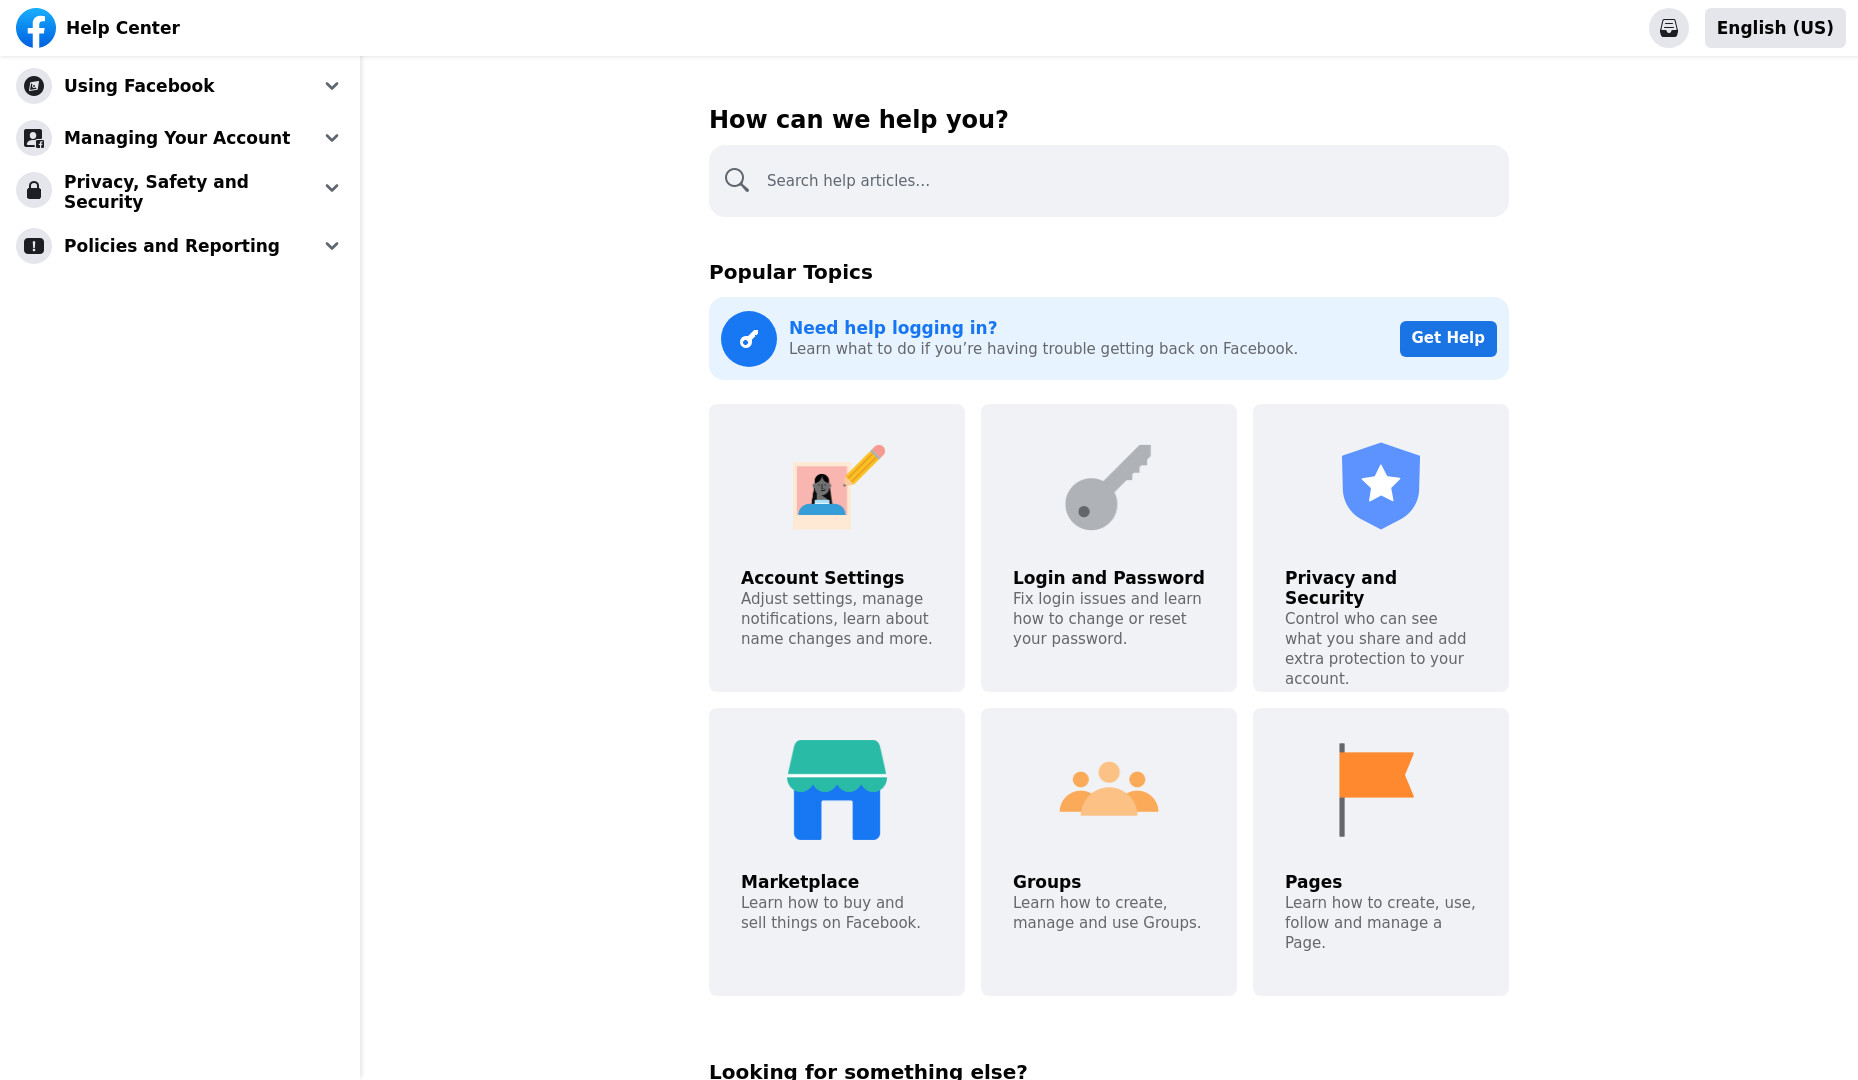This screenshot has width=1858, height=1080.
Task: Expand the Managing Your Account chevron
Action: 332,138
